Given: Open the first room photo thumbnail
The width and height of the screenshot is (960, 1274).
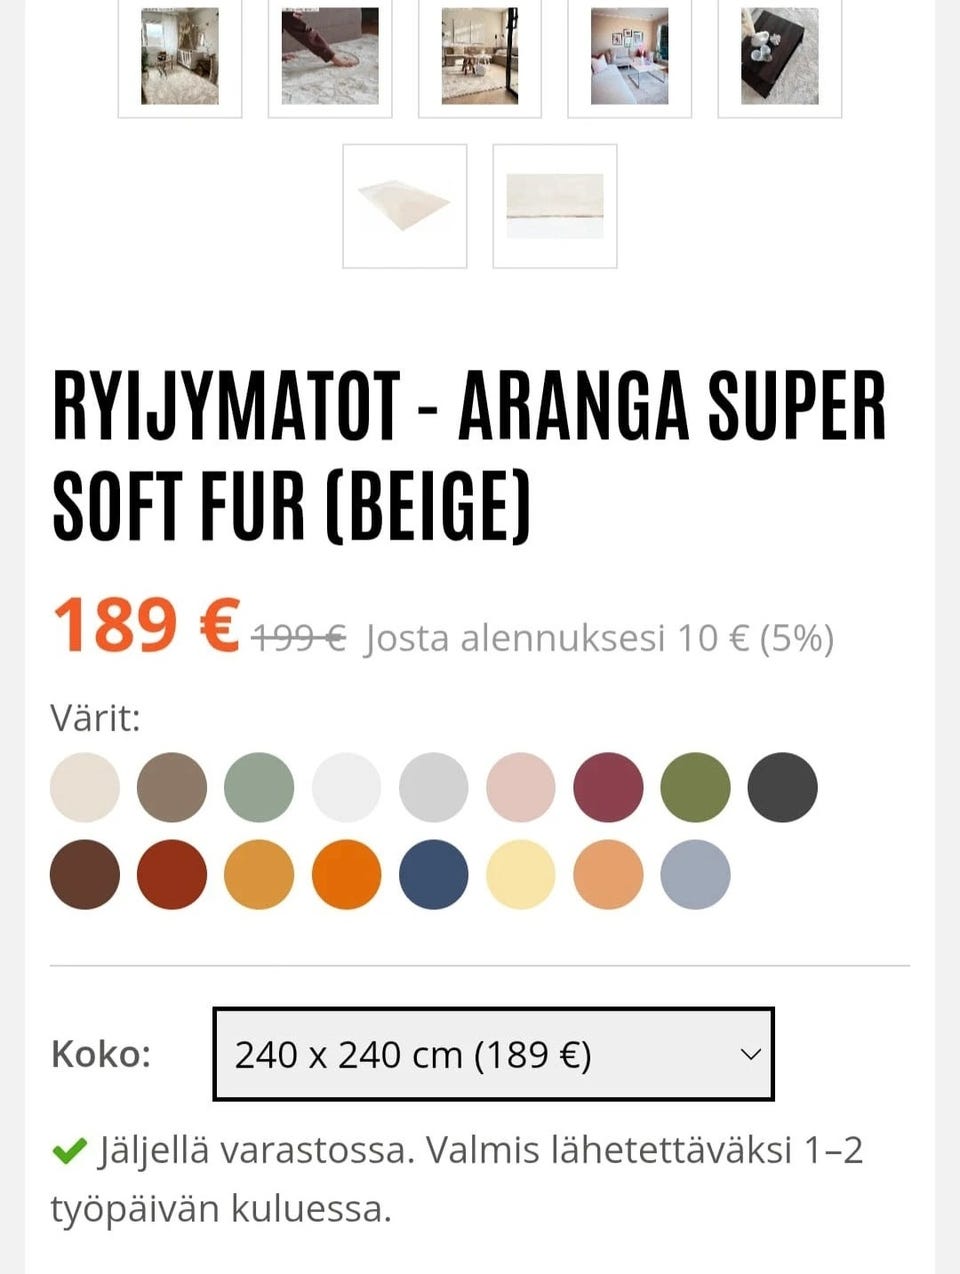Looking at the screenshot, I should [180, 57].
